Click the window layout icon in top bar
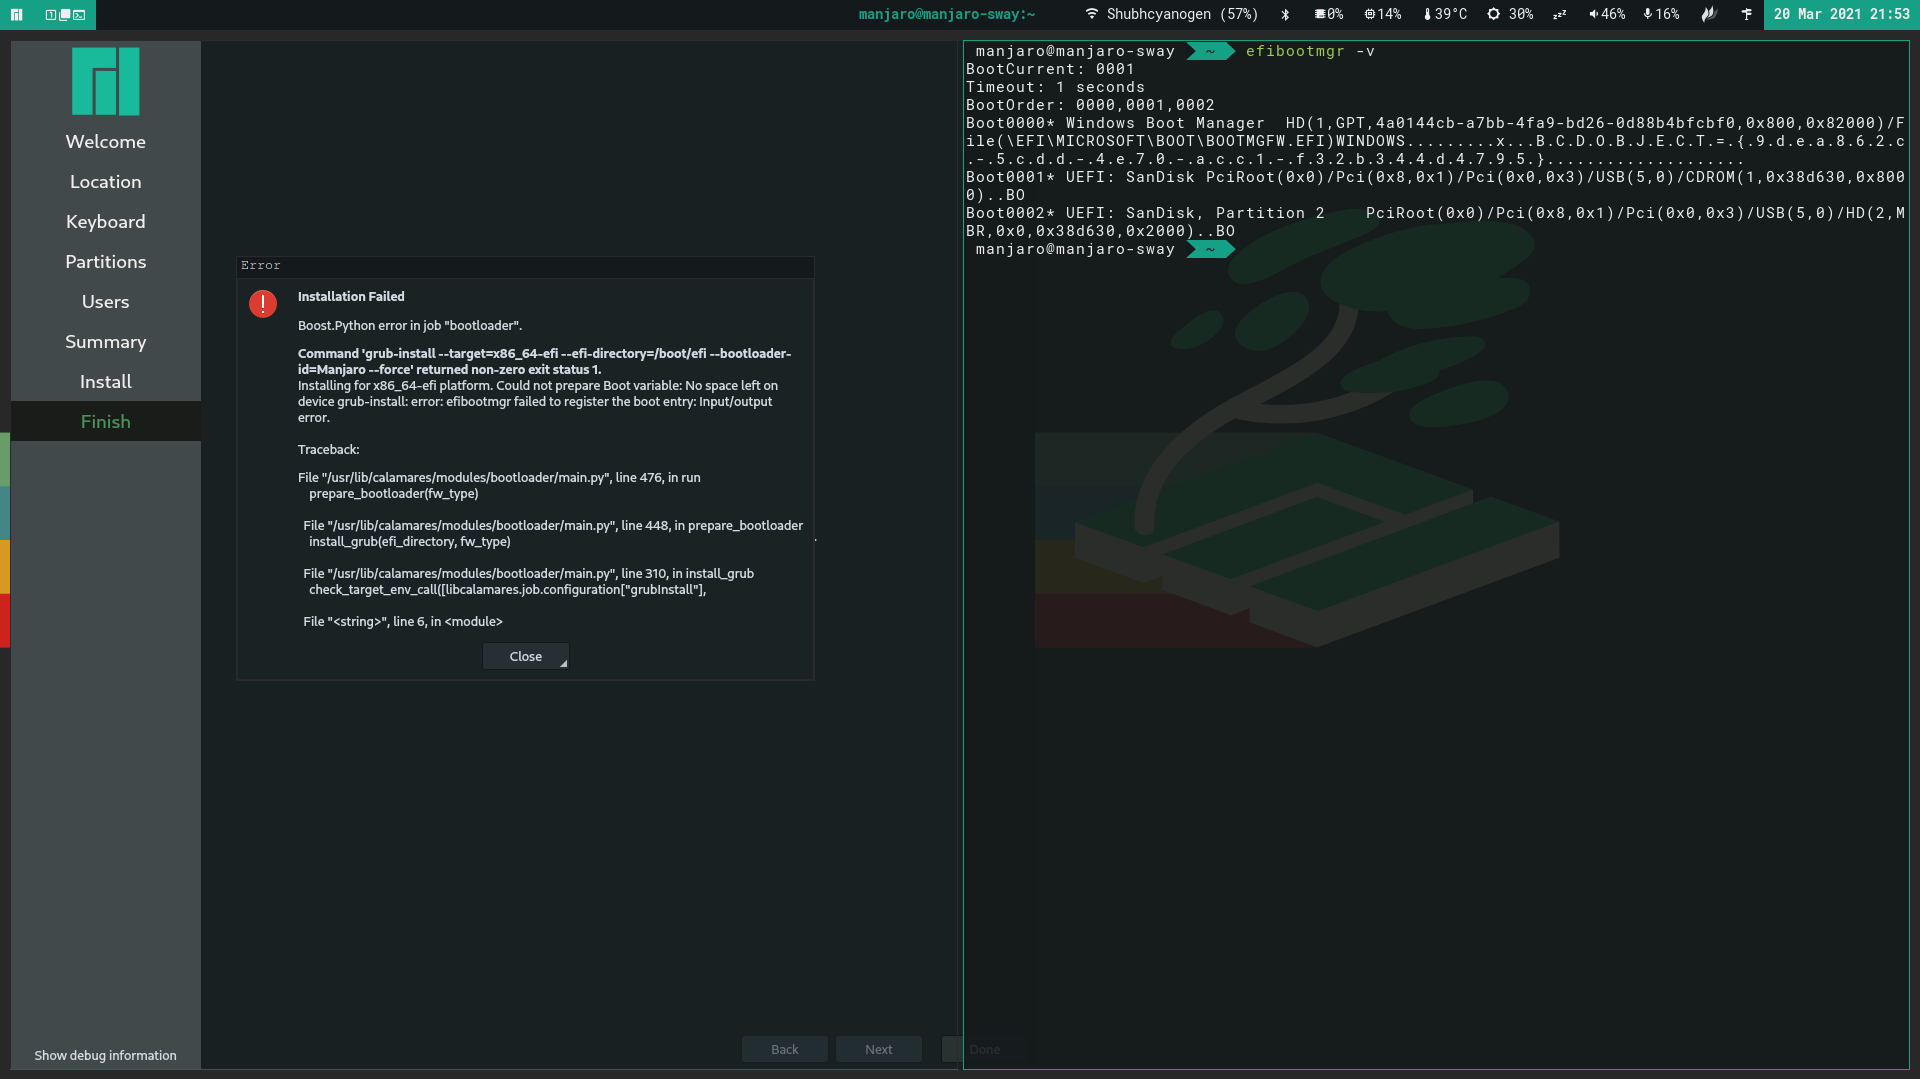Viewport: 1920px width, 1079px height. [x=64, y=15]
